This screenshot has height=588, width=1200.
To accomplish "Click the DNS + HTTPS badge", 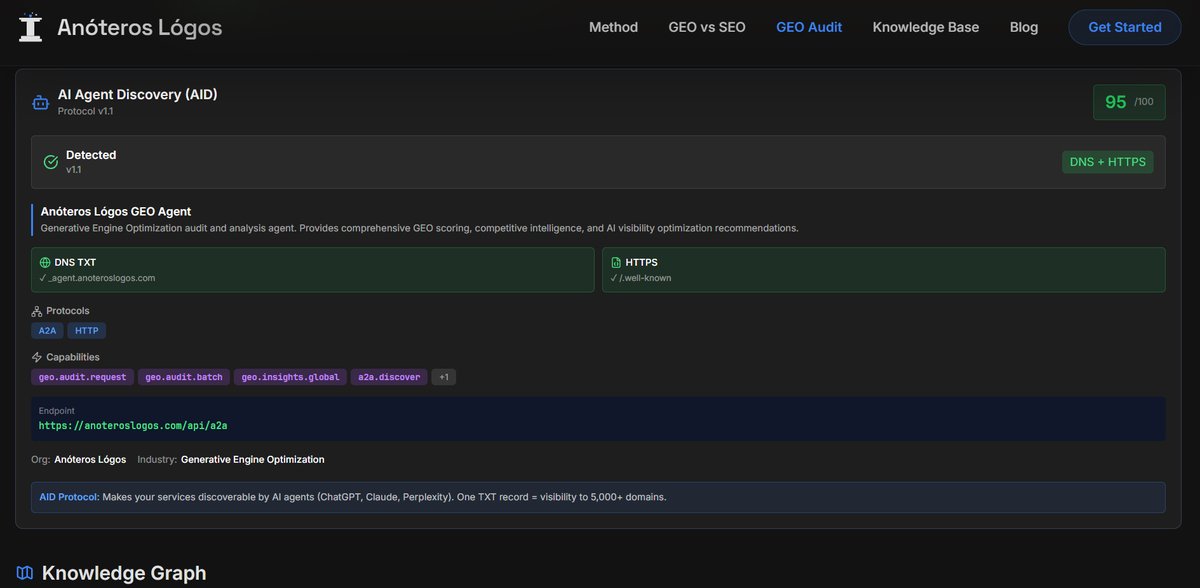I will pos(1107,162).
